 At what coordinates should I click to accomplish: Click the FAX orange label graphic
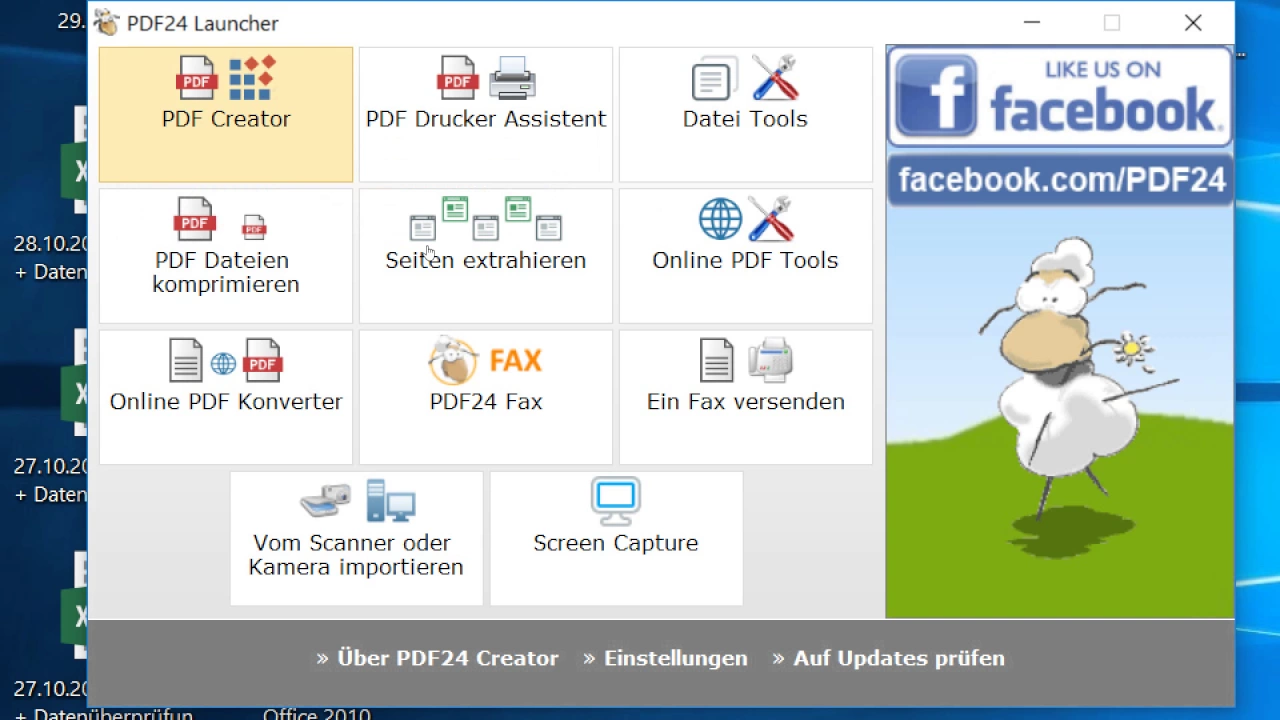pos(515,360)
